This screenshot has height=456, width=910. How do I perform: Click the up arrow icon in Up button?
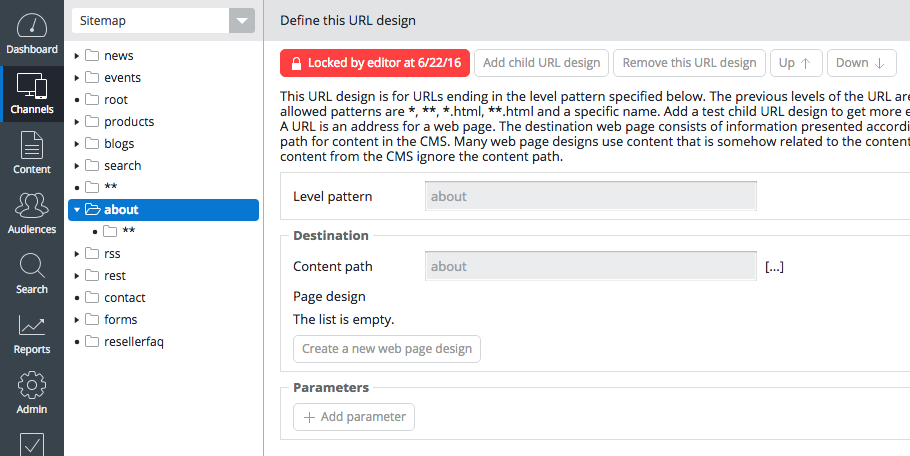point(806,63)
